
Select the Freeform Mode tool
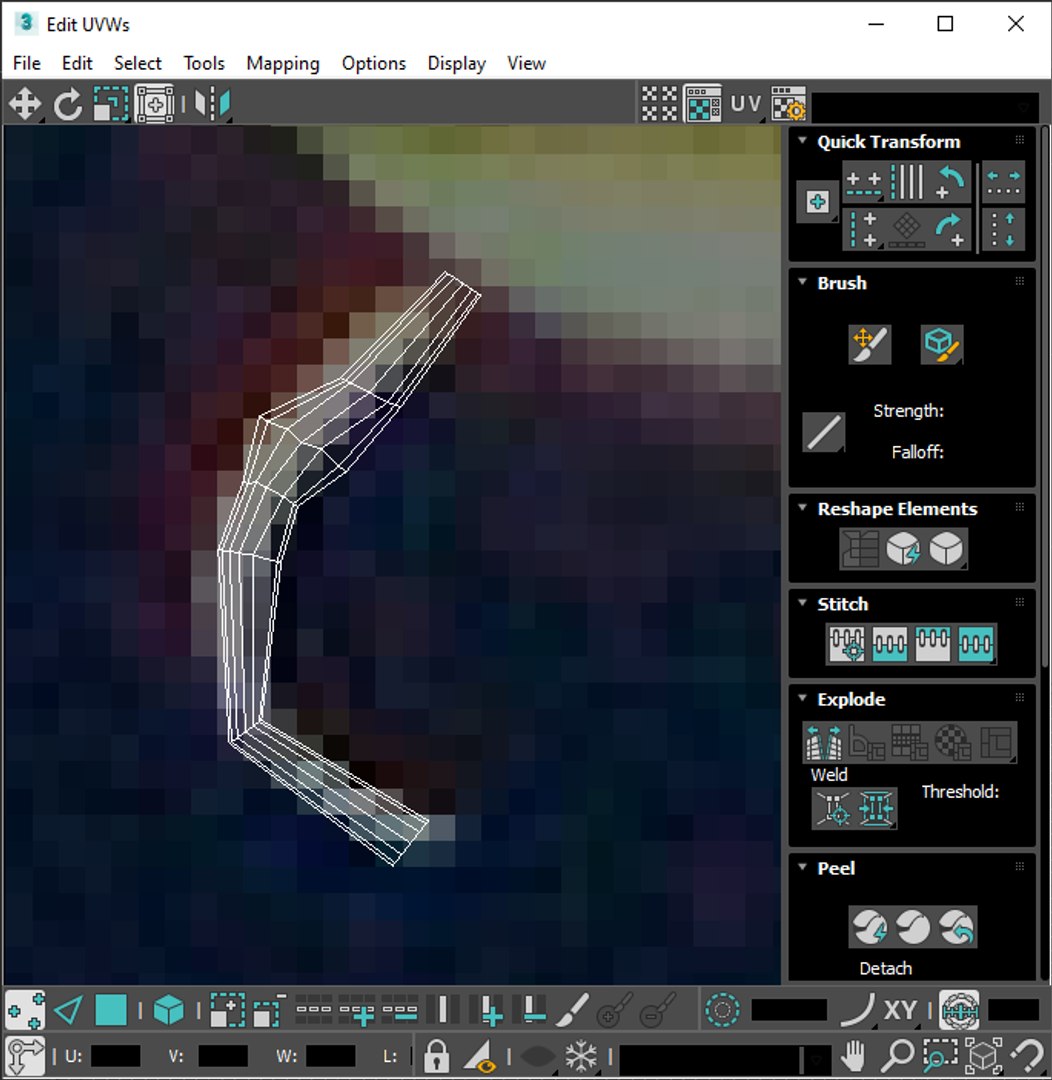[154, 104]
